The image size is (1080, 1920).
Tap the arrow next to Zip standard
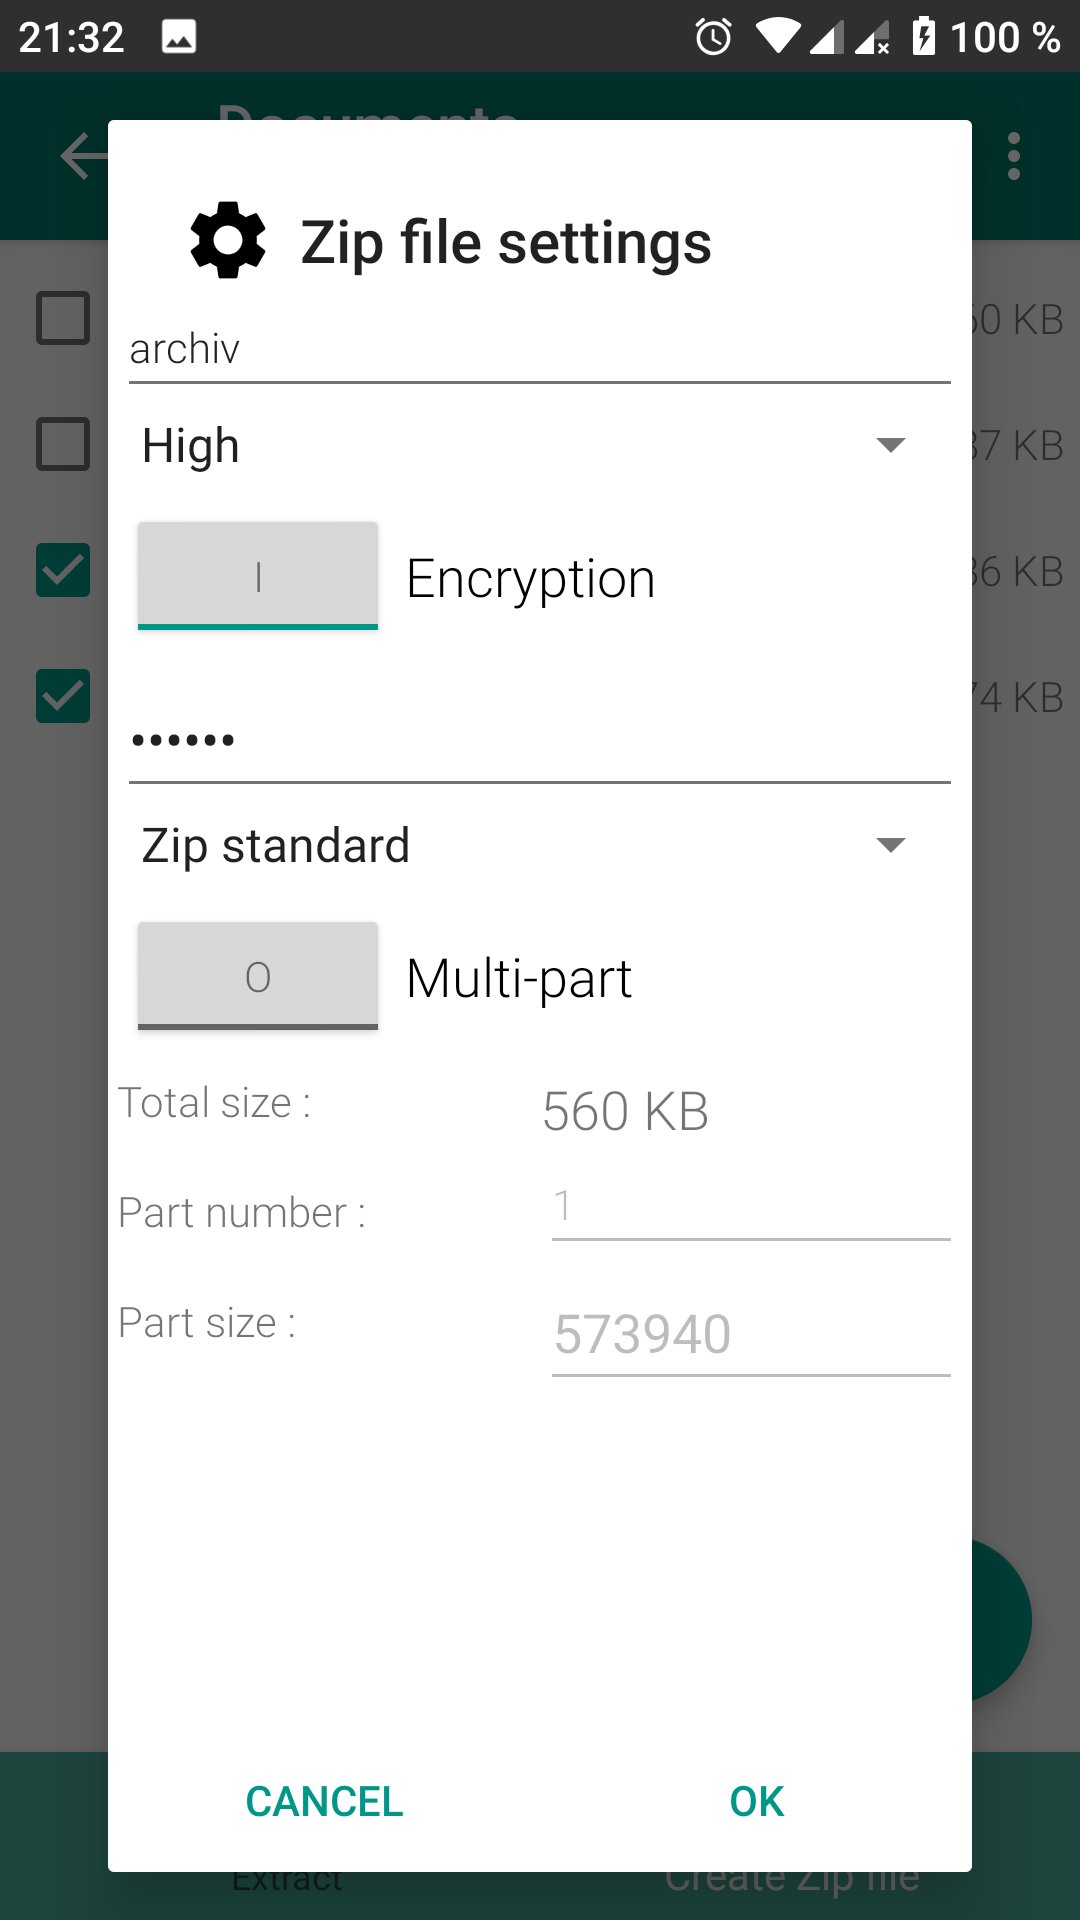[x=890, y=845]
